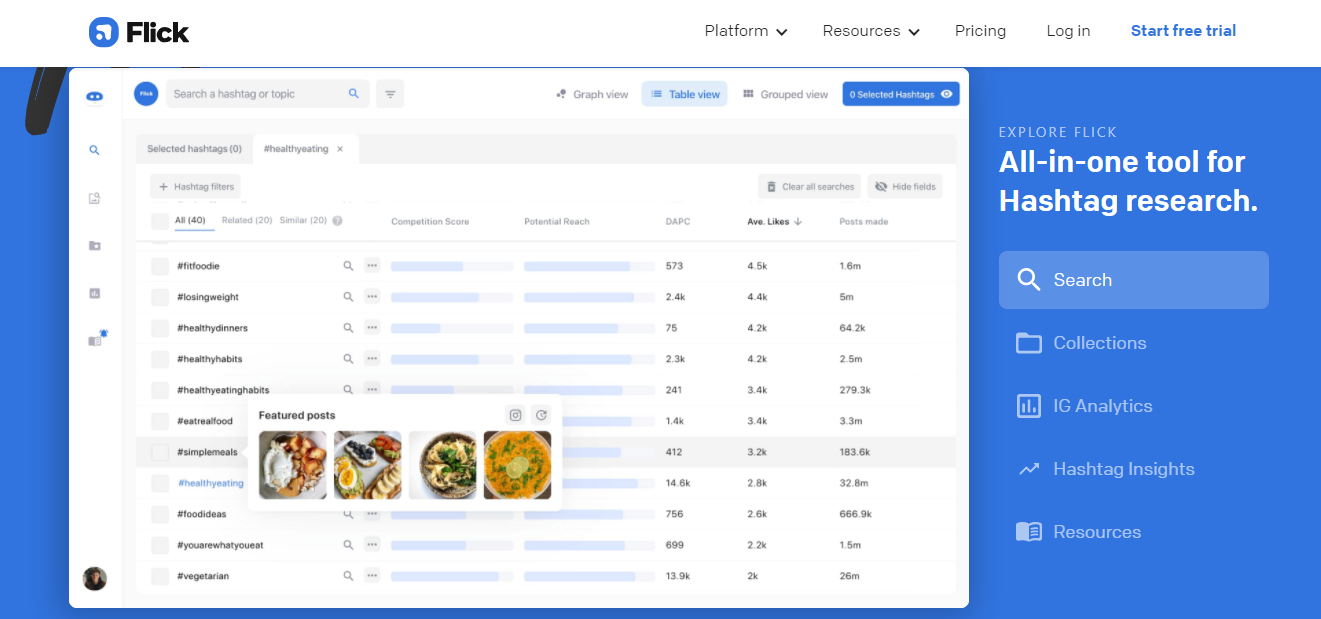Select the Search feature option
1321x619 pixels.
coord(1134,280)
